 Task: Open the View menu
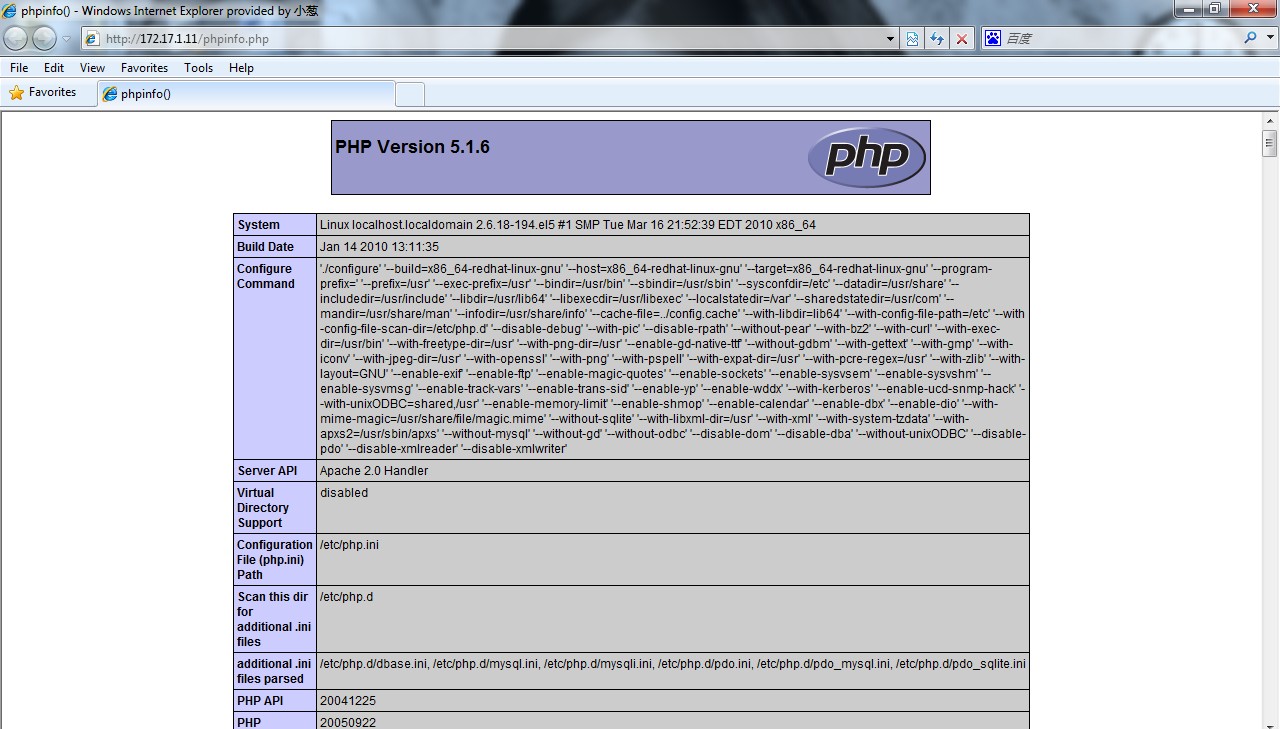(93, 68)
